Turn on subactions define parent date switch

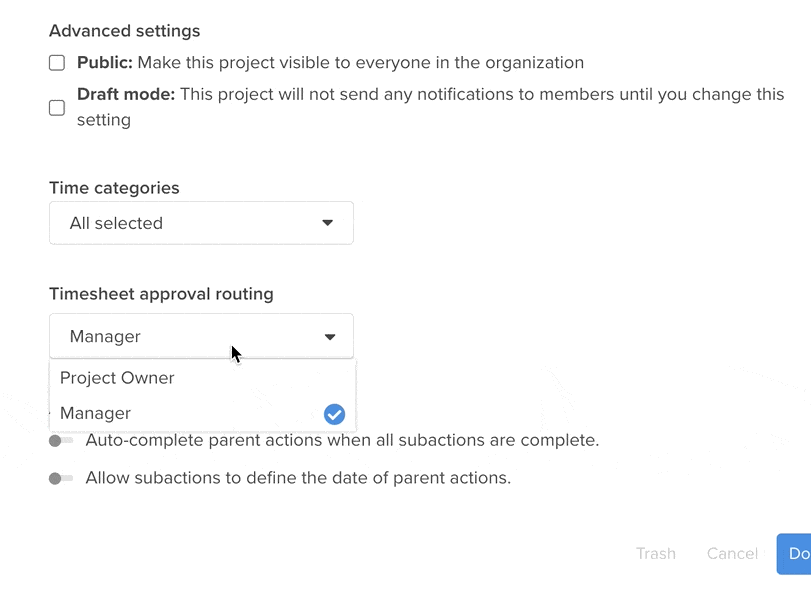61,479
